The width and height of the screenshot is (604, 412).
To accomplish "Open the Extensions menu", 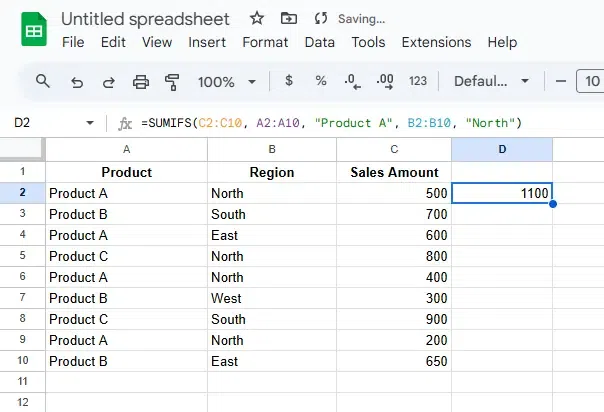I will 436,42.
